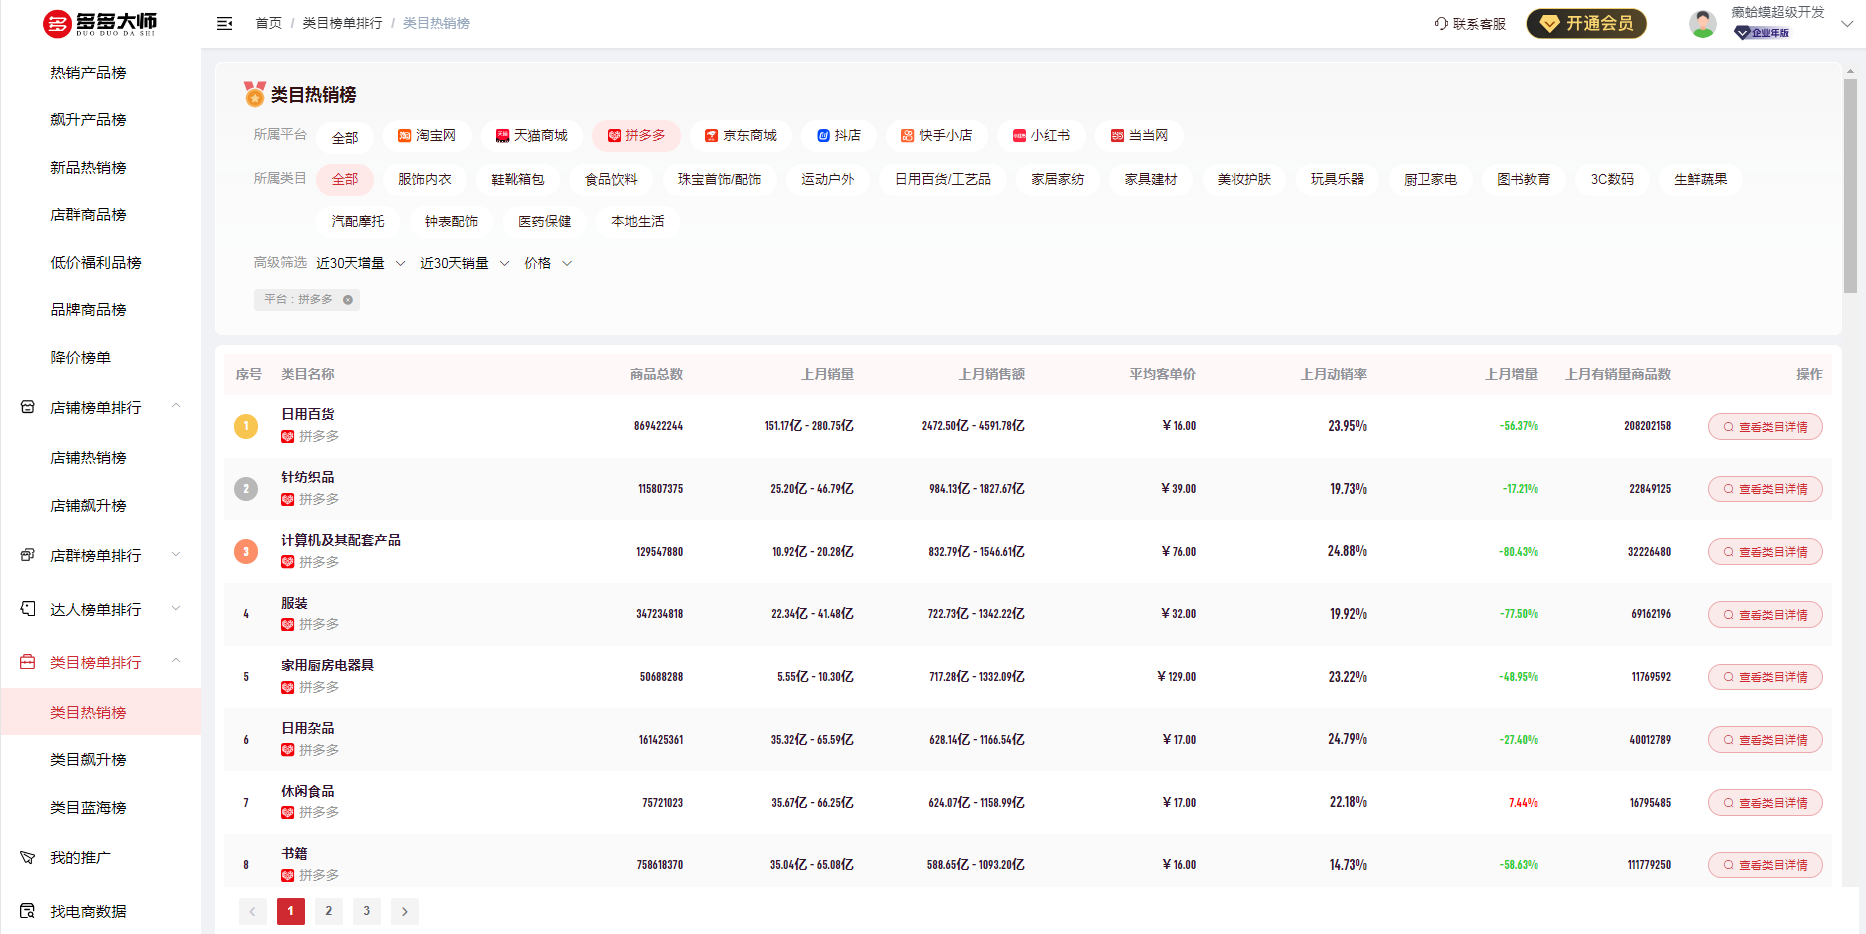This screenshot has width=1866, height=934.
Task: Open the user avatar picture
Action: [1703, 23]
